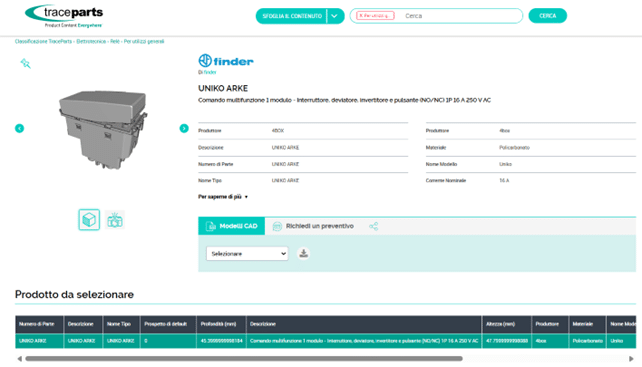Select the 3D cube view thumbnail

click(x=89, y=220)
